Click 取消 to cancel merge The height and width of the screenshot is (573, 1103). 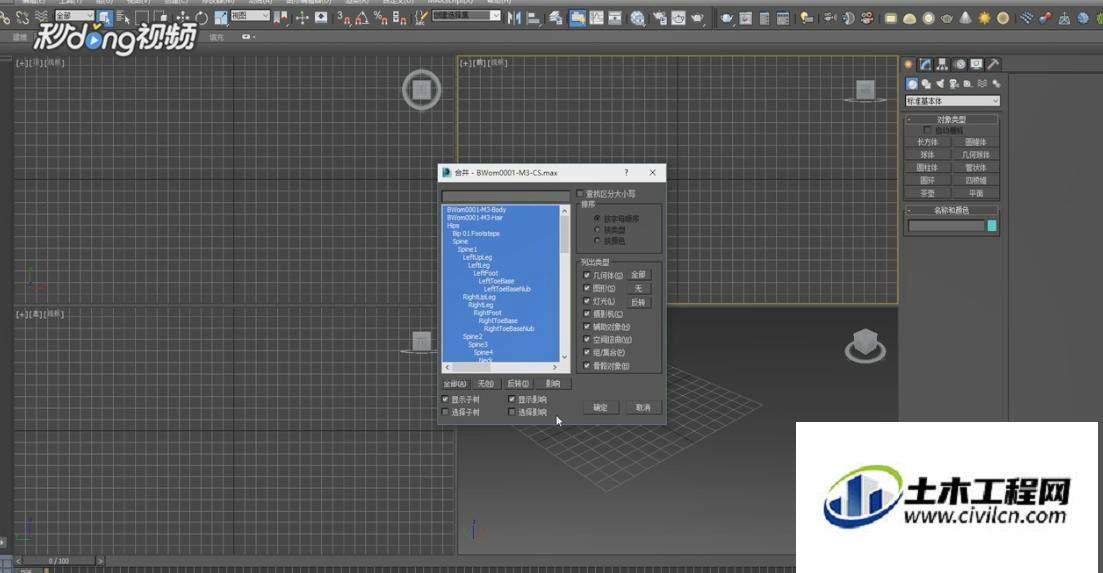(x=643, y=408)
